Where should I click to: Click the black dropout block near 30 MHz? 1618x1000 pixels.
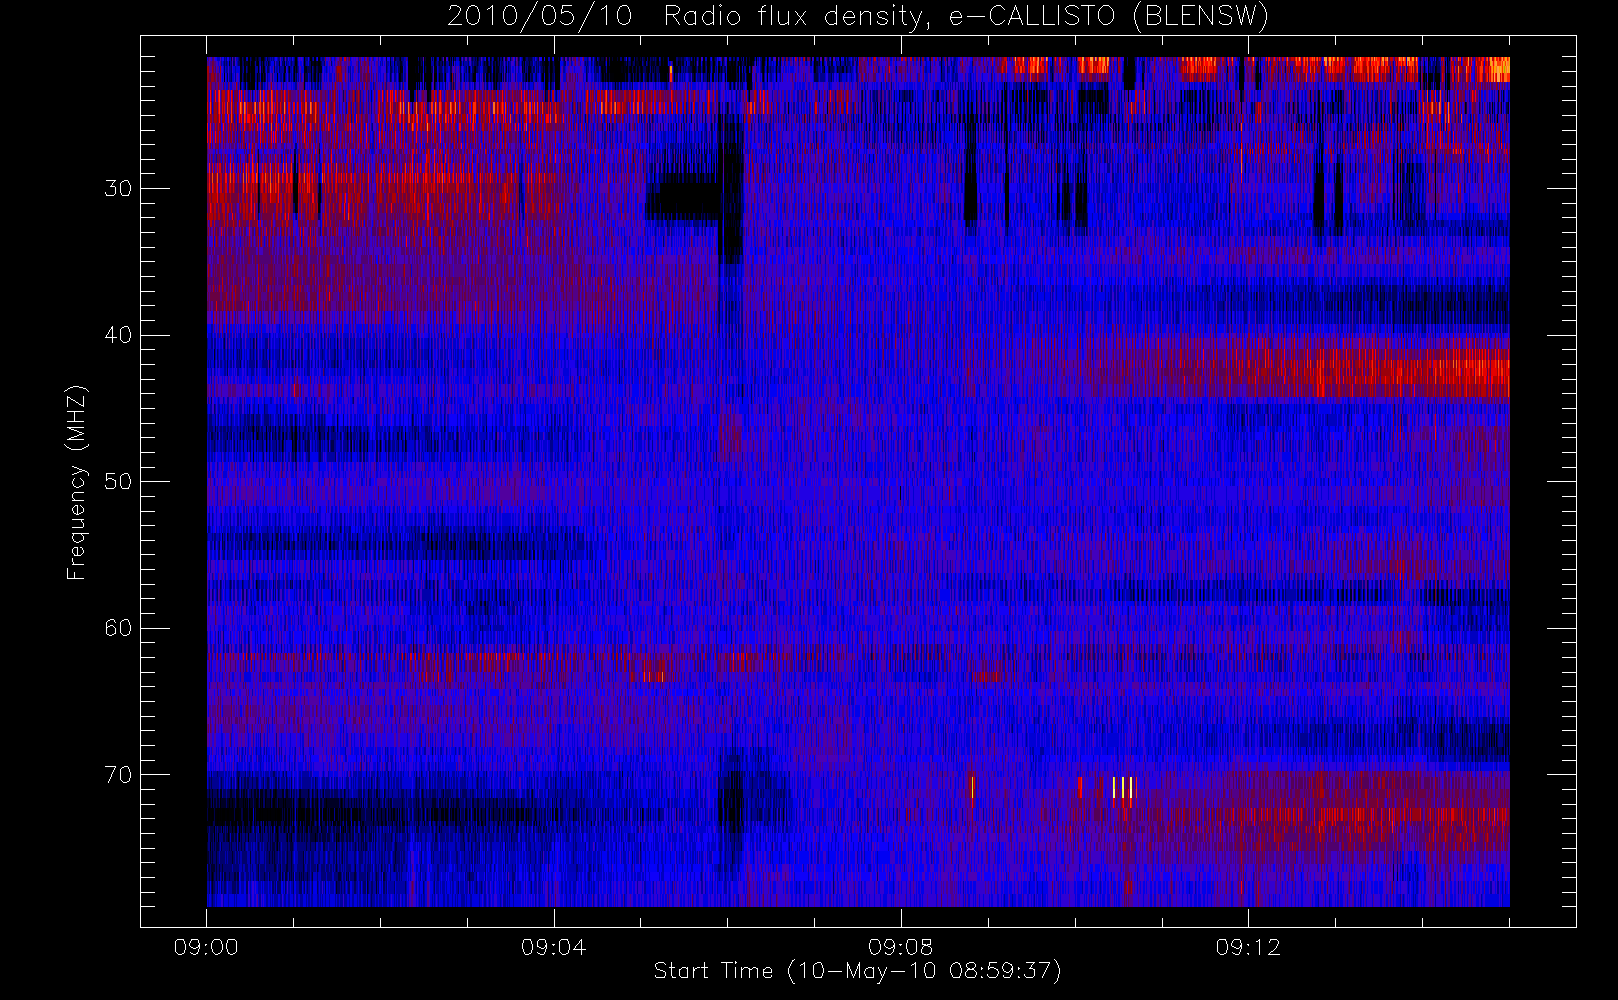pos(682,198)
